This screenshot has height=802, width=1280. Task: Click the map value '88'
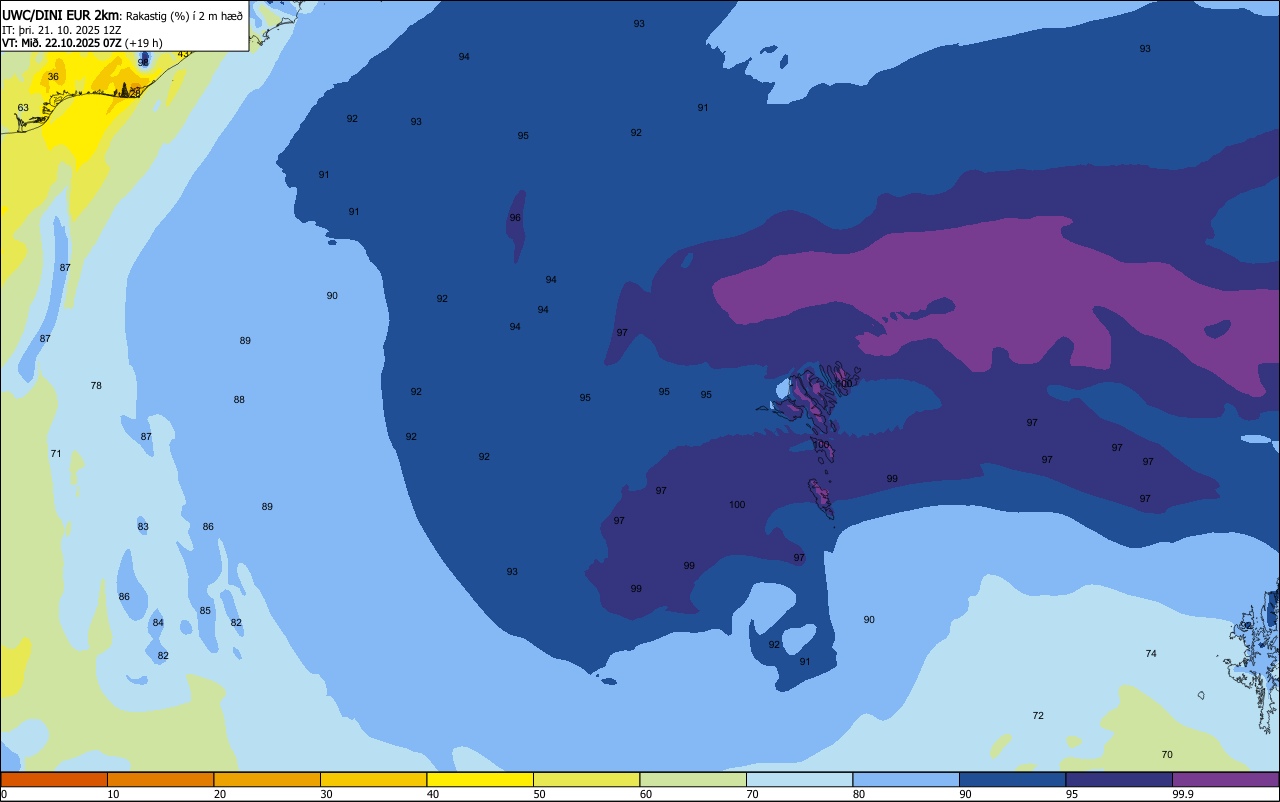point(239,400)
